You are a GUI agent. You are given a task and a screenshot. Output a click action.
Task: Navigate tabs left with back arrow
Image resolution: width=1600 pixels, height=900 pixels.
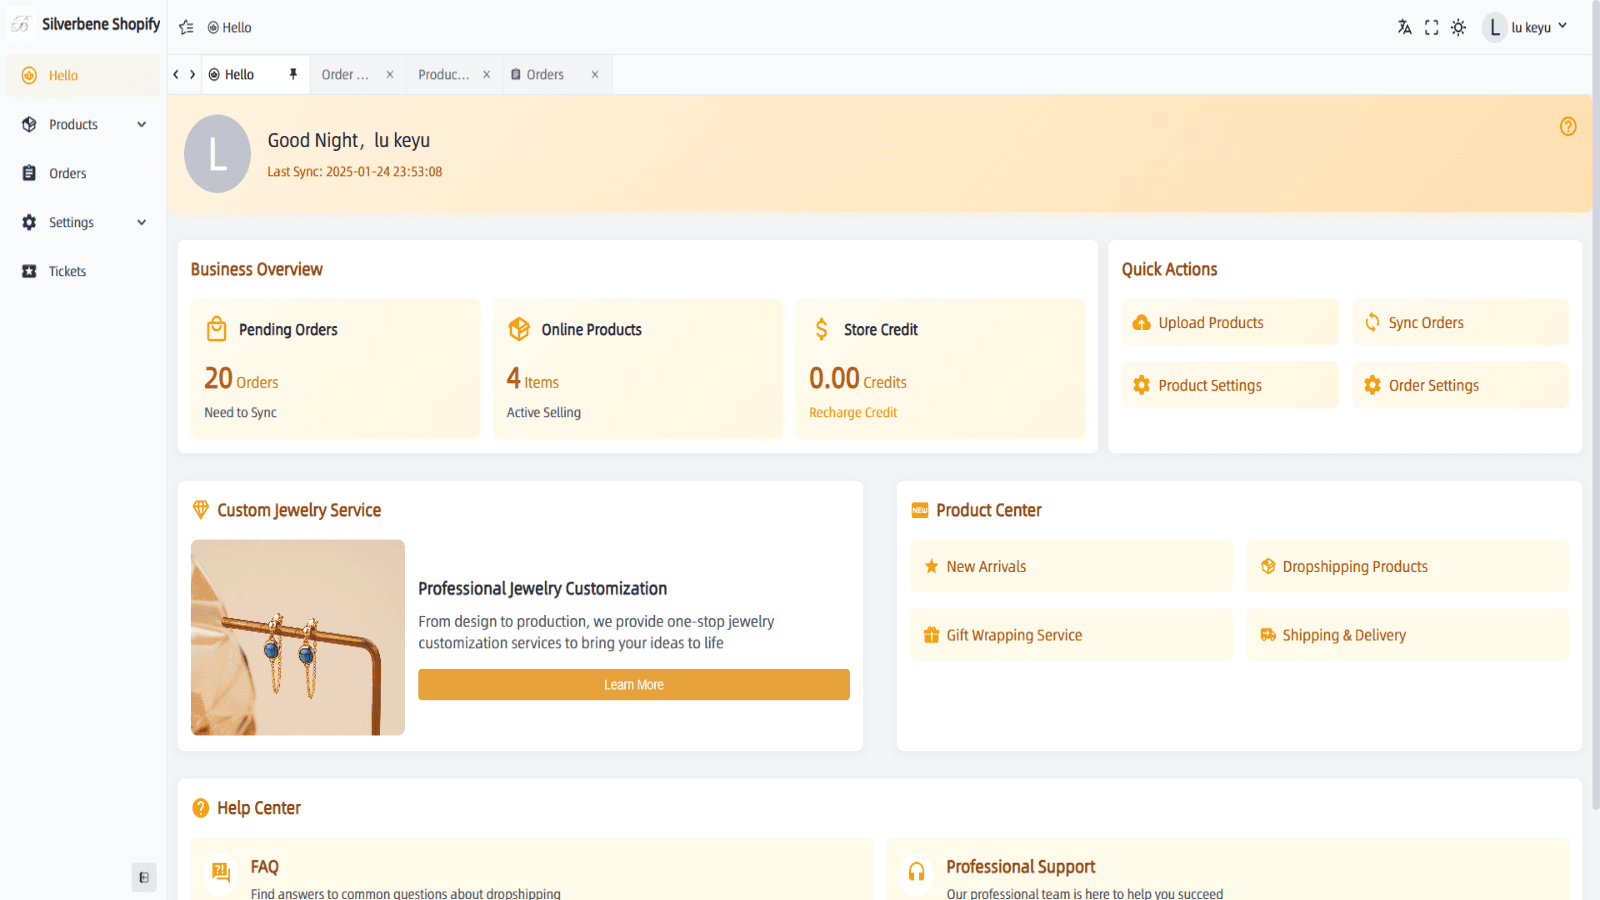pos(176,75)
